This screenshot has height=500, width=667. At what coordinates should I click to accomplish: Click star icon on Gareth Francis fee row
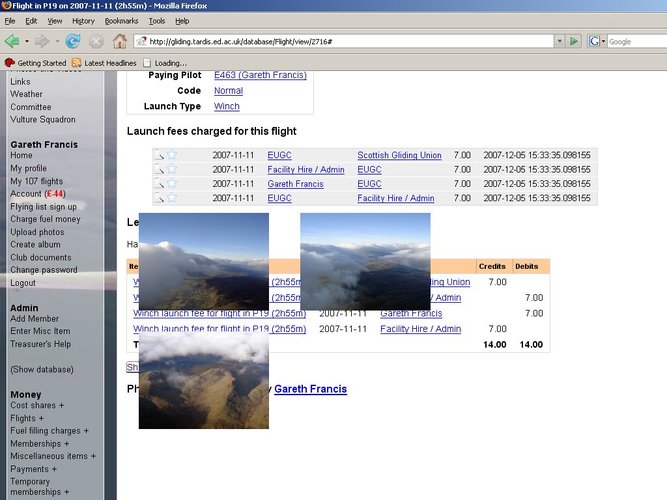coord(171,184)
